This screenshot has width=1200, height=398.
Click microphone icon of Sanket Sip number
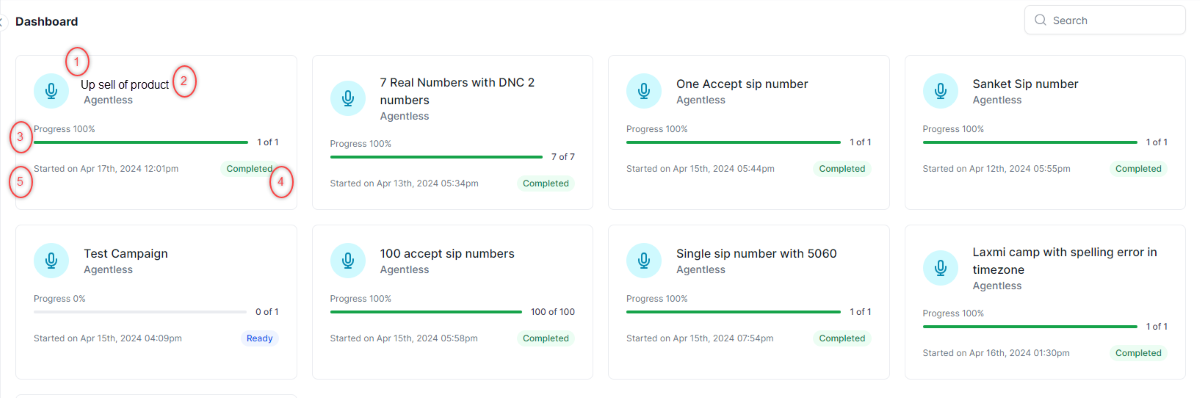940,91
